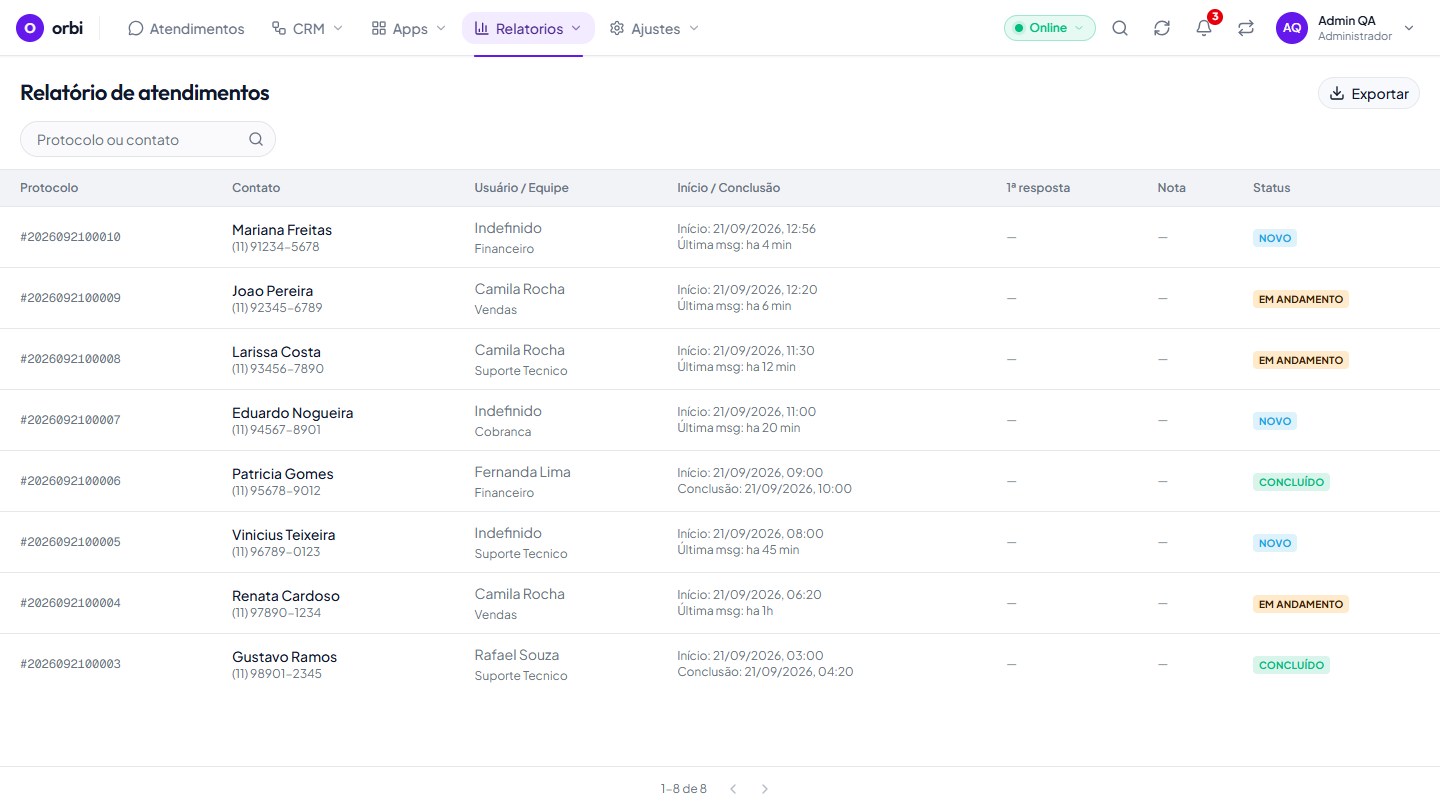Image resolution: width=1440 pixels, height=810 pixels.
Task: Open protocol #2026092100010 row
Action: pos(720,237)
